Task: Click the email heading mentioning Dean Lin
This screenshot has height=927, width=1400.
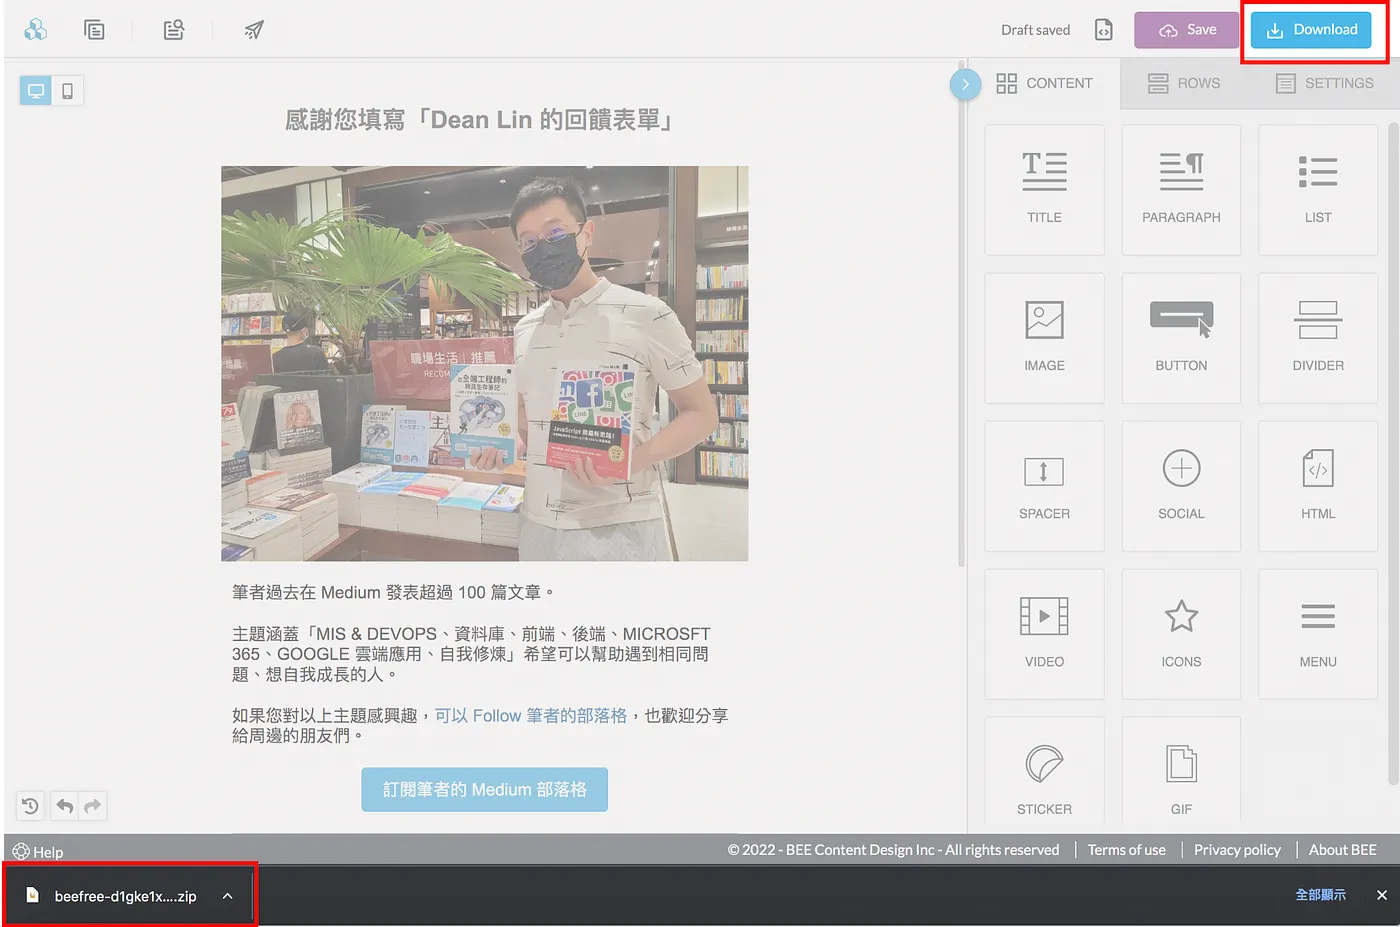Action: [479, 121]
